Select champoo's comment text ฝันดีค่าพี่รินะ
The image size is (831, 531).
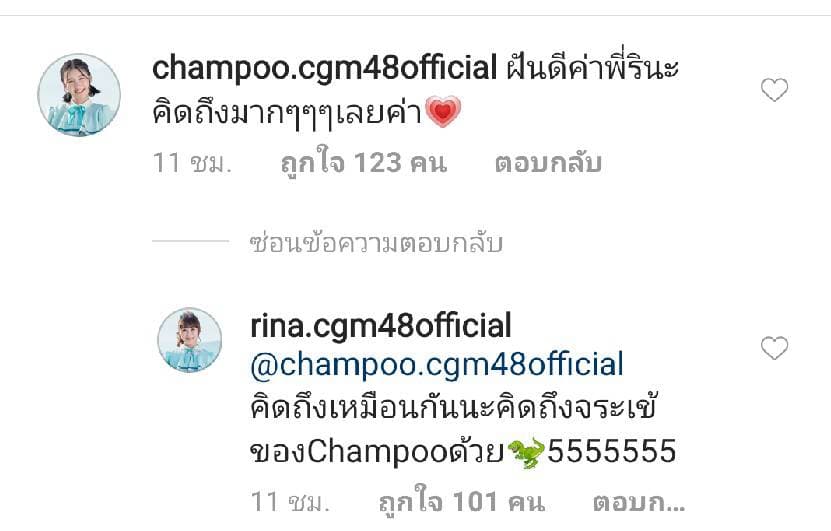[x=593, y=68]
